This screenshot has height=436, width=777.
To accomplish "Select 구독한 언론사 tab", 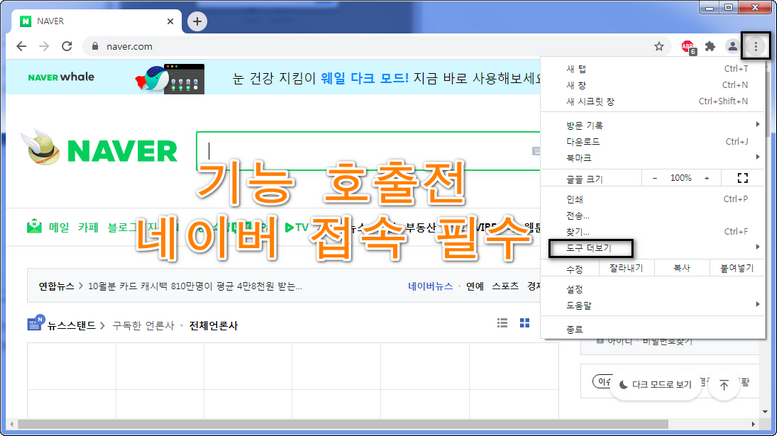I will (143, 326).
